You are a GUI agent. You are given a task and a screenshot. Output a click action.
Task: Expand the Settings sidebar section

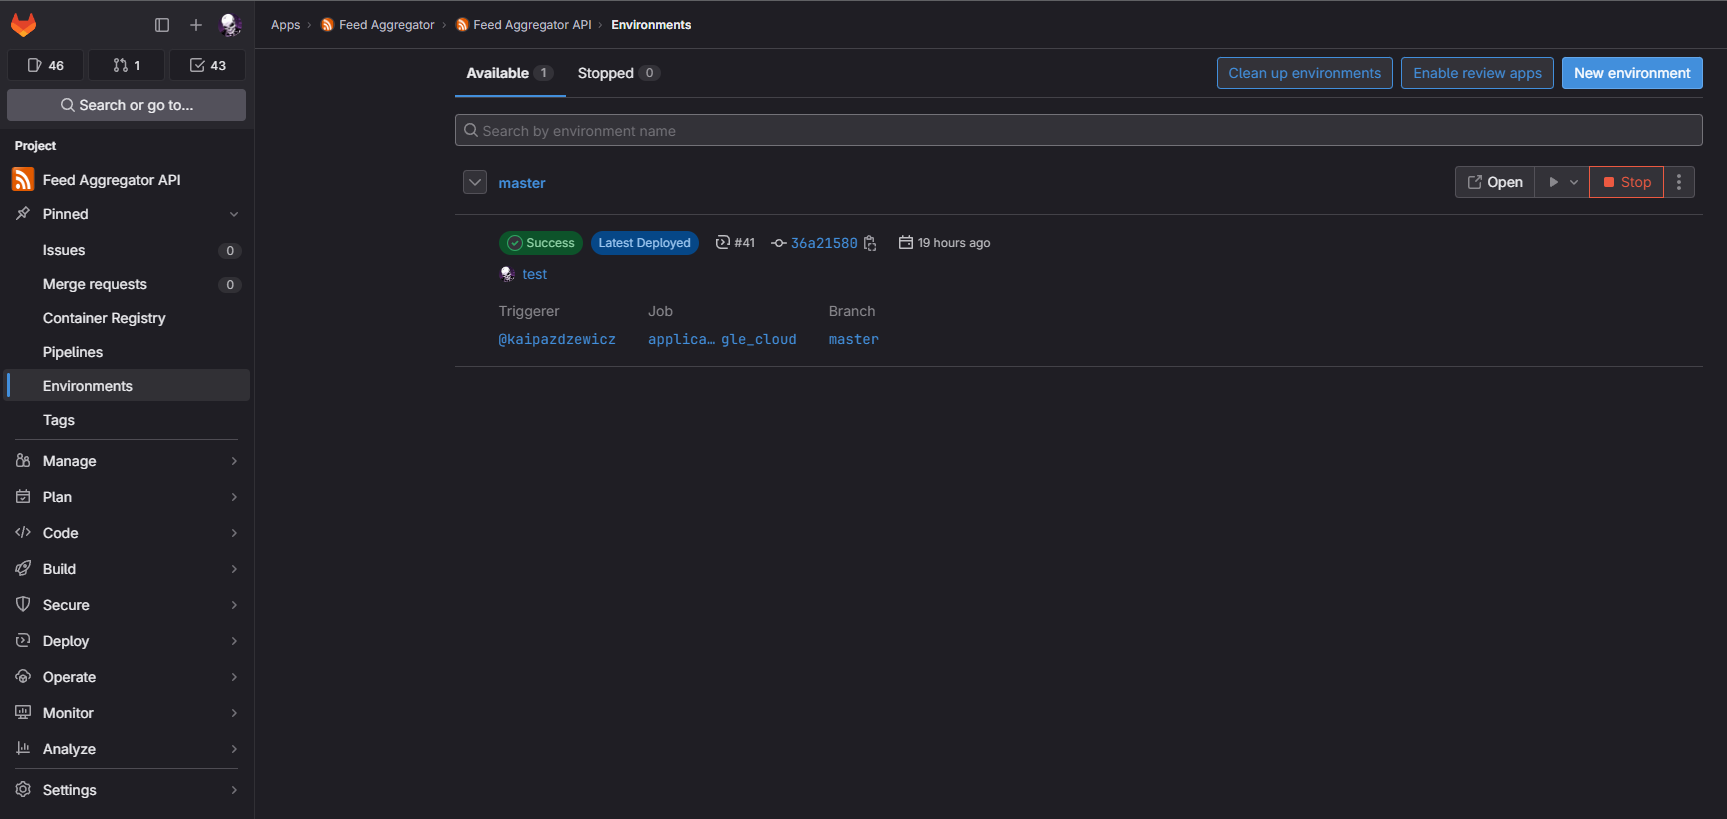pos(126,790)
